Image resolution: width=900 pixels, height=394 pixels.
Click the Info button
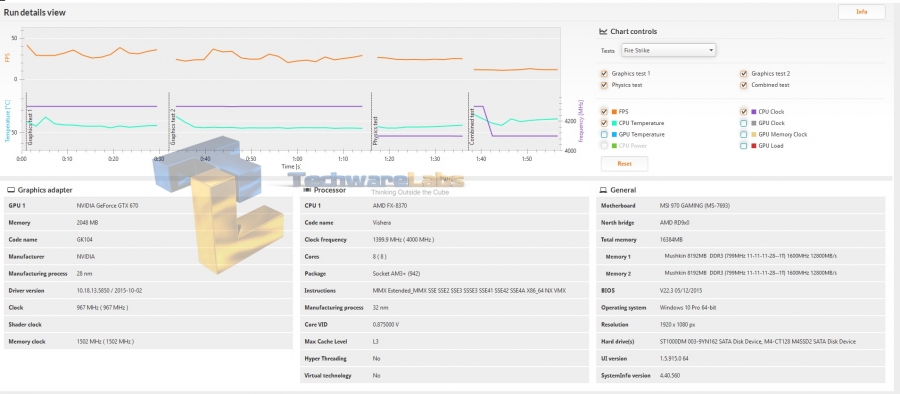pos(862,12)
